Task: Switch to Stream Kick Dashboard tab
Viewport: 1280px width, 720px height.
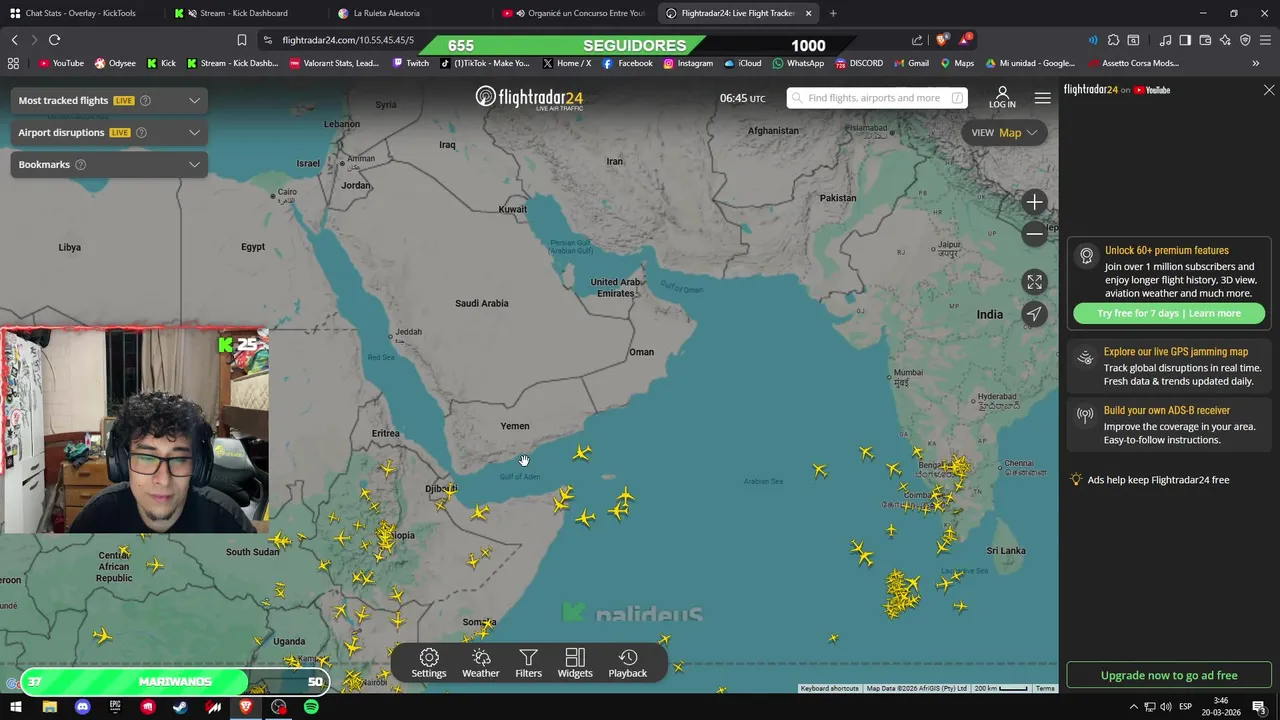Action: pyautogui.click(x=243, y=13)
